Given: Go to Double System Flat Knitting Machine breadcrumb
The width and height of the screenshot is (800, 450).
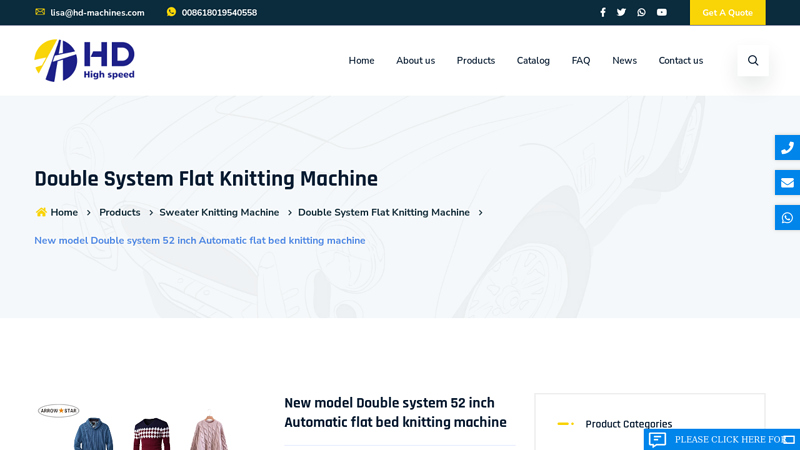Looking at the screenshot, I should pos(384,212).
